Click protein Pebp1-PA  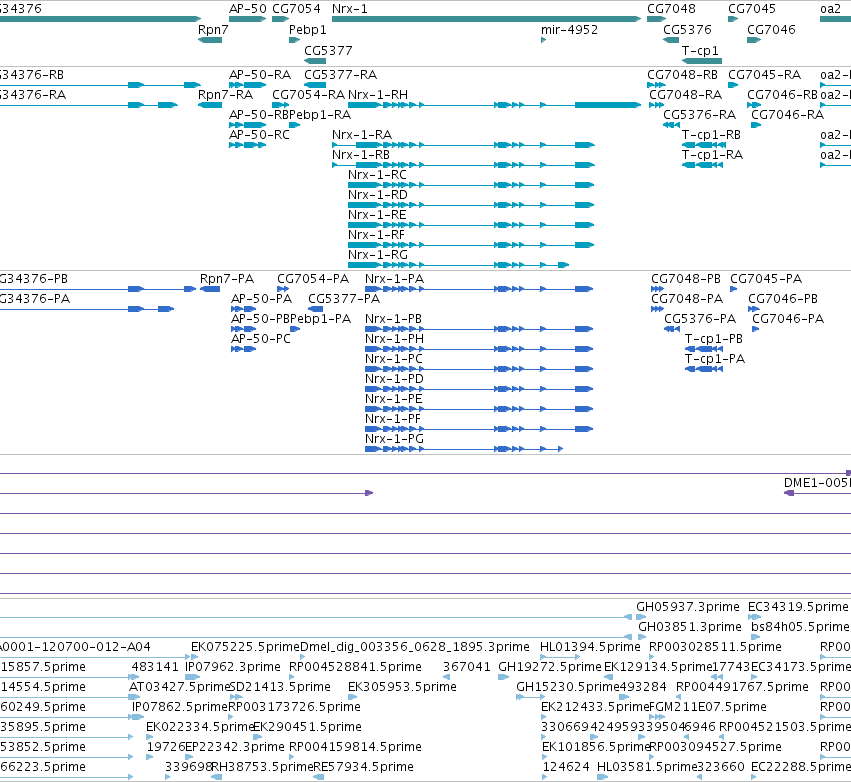point(321,319)
